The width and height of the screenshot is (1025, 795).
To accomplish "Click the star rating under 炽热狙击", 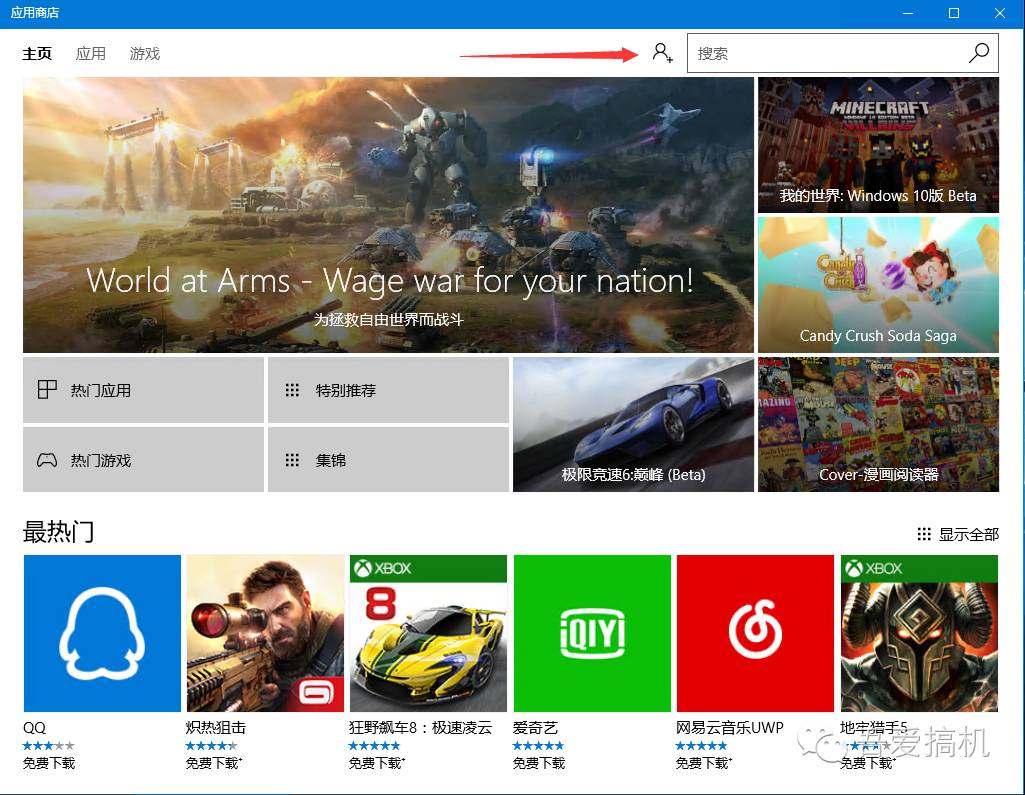I will click(211, 745).
